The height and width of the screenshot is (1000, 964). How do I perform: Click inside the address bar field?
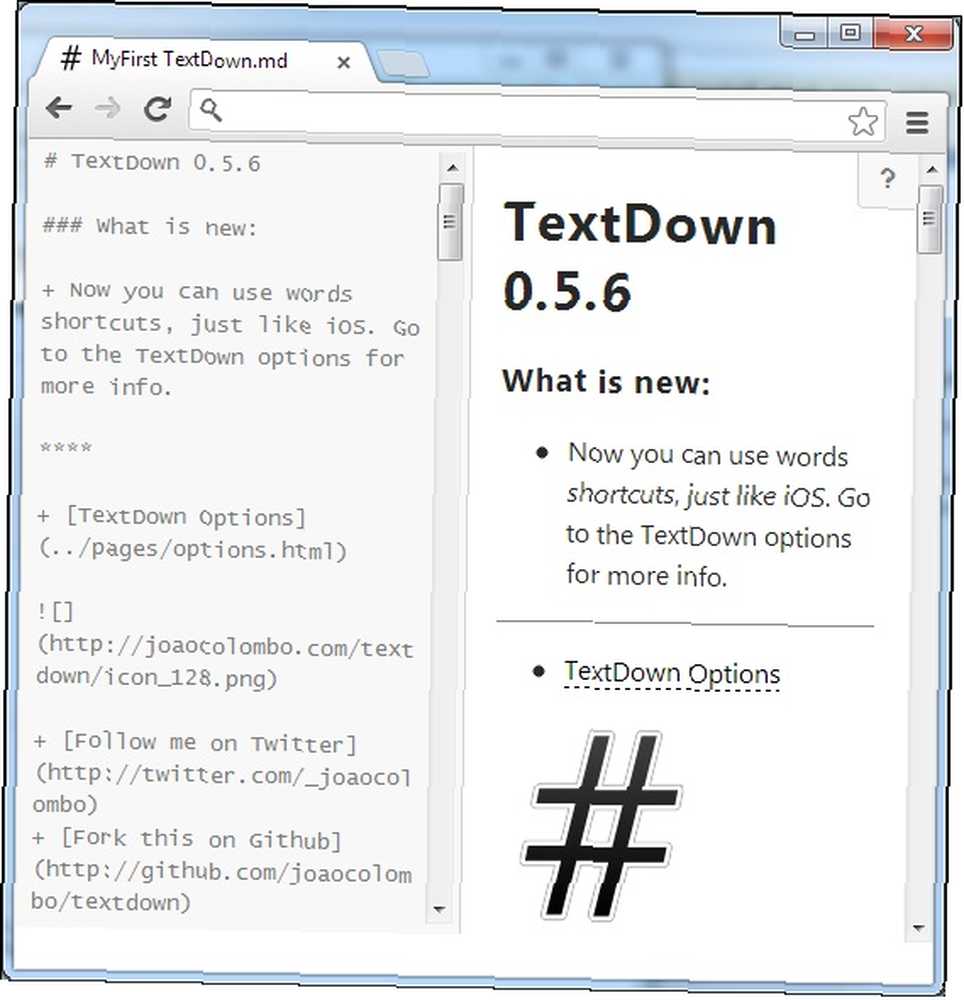536,115
